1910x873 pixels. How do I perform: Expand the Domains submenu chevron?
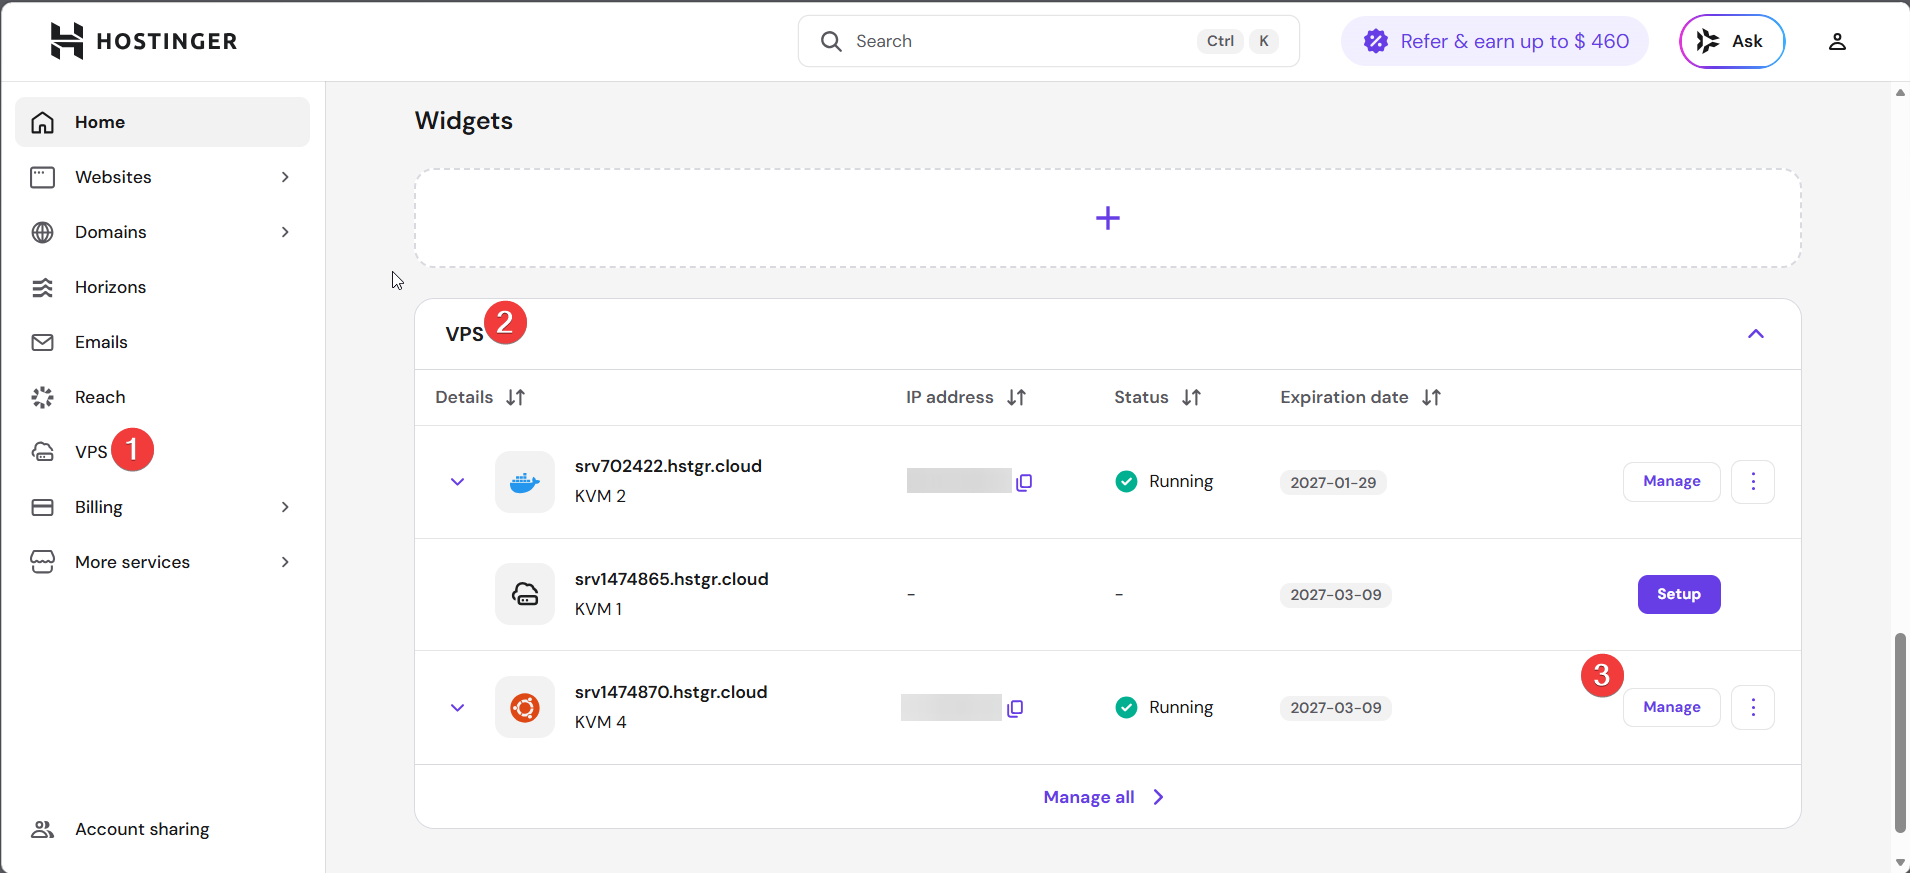tap(285, 232)
